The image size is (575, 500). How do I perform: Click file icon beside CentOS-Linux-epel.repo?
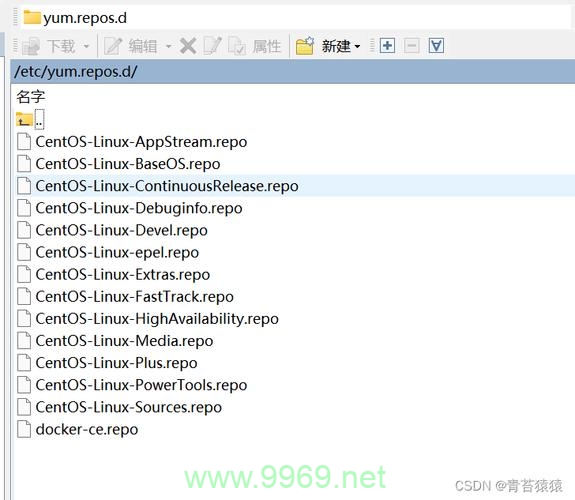click(x=24, y=252)
